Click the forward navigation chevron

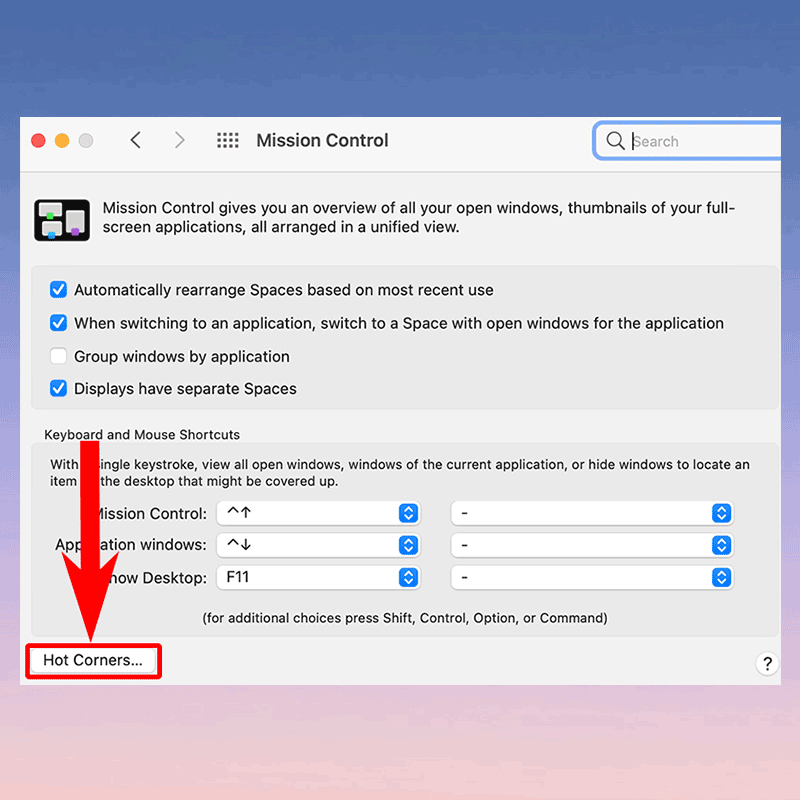[180, 140]
